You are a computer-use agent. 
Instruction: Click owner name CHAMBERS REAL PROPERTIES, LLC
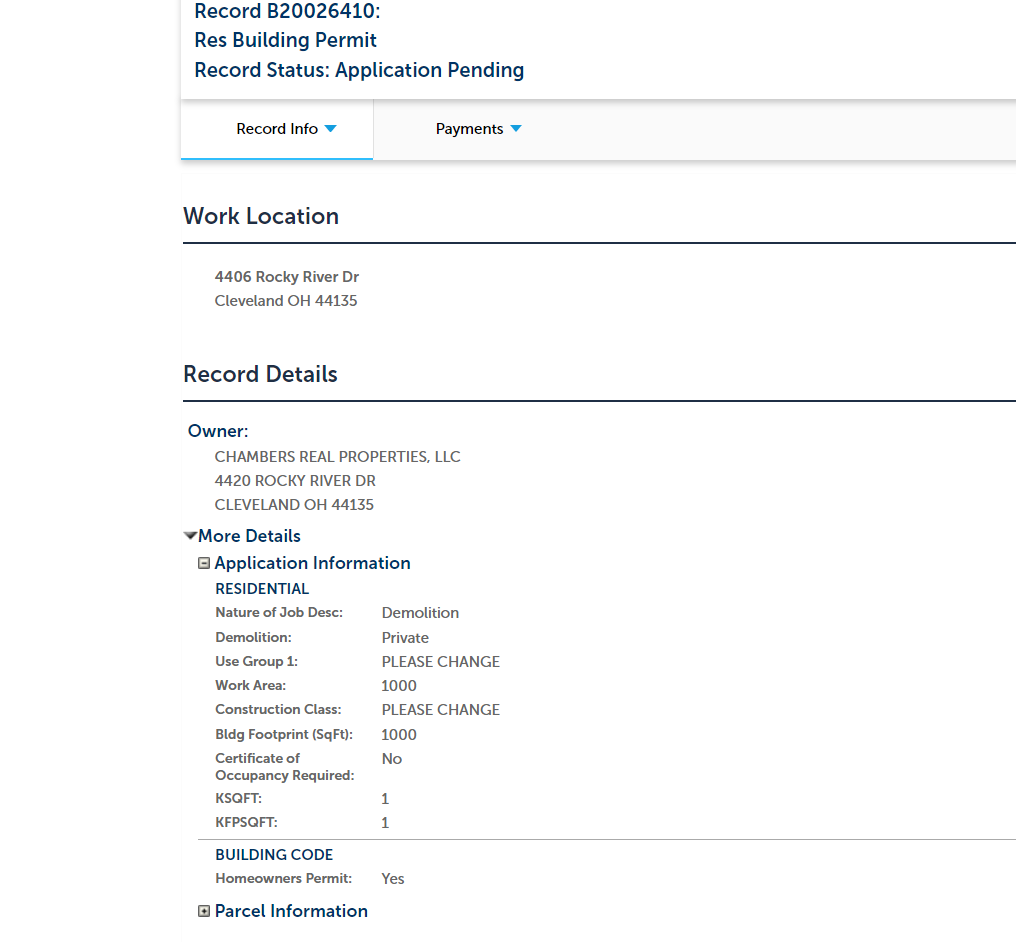(x=338, y=457)
